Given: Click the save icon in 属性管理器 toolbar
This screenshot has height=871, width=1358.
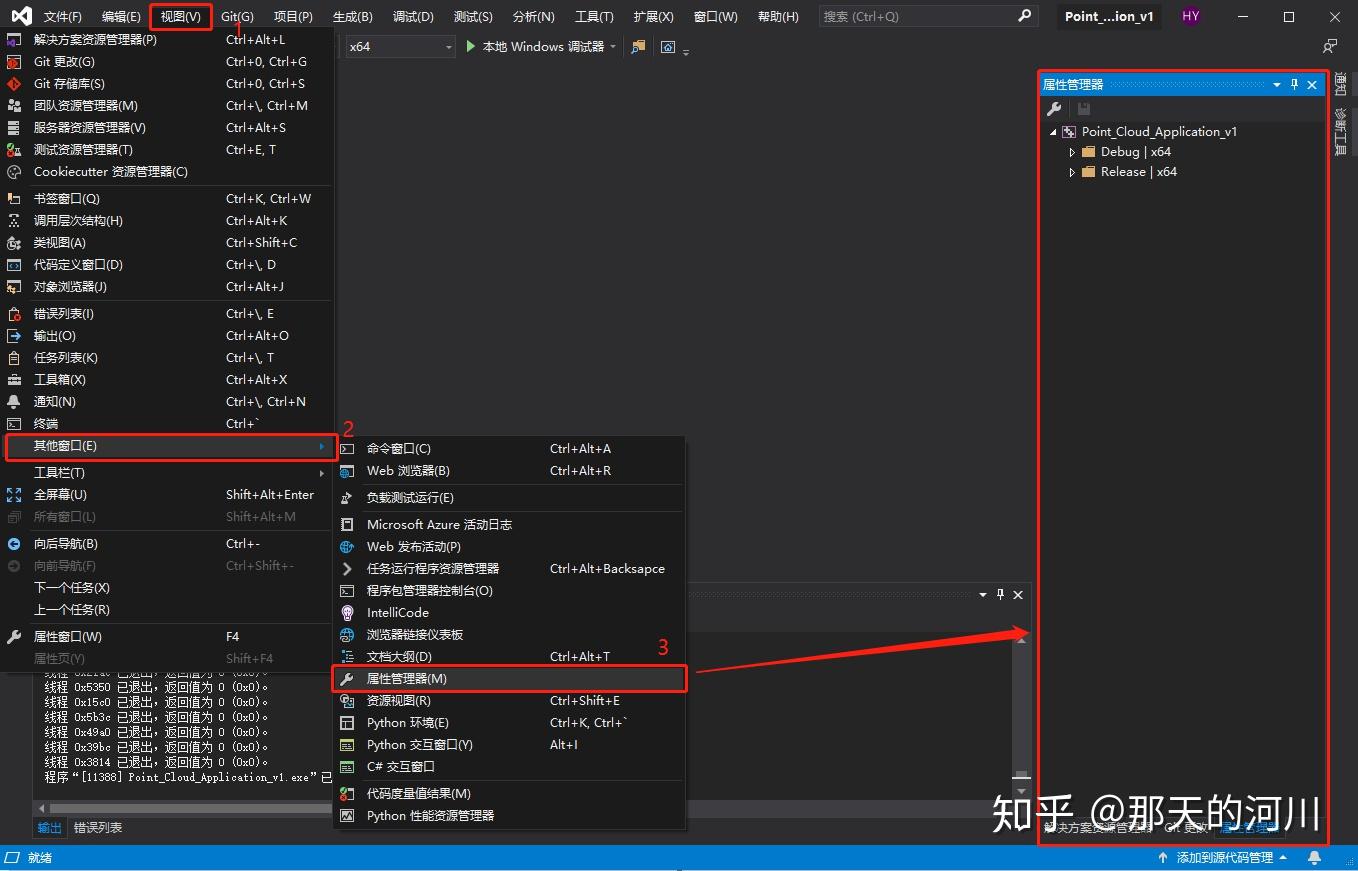Looking at the screenshot, I should [x=1082, y=107].
